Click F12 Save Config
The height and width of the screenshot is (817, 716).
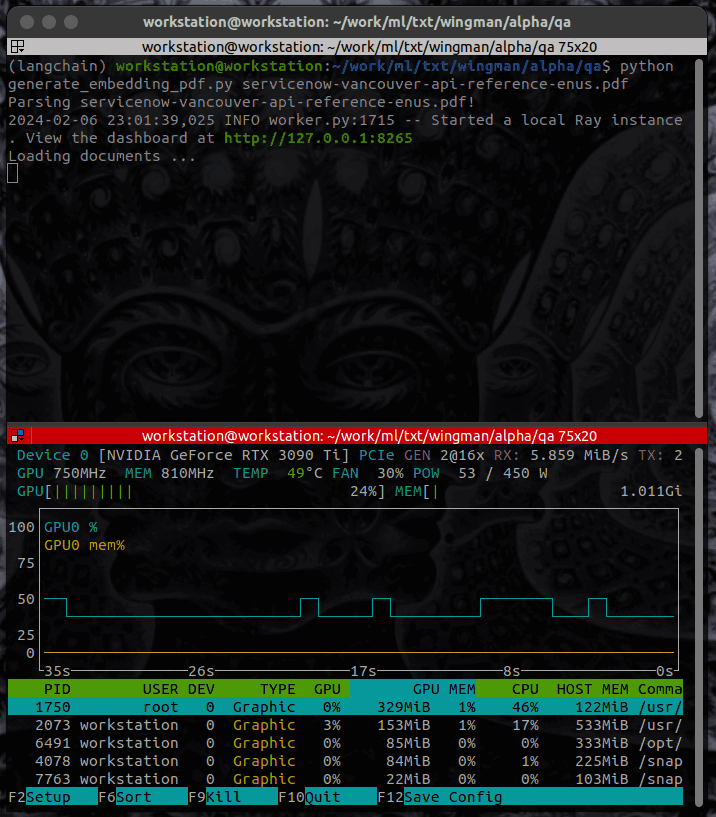click(453, 797)
